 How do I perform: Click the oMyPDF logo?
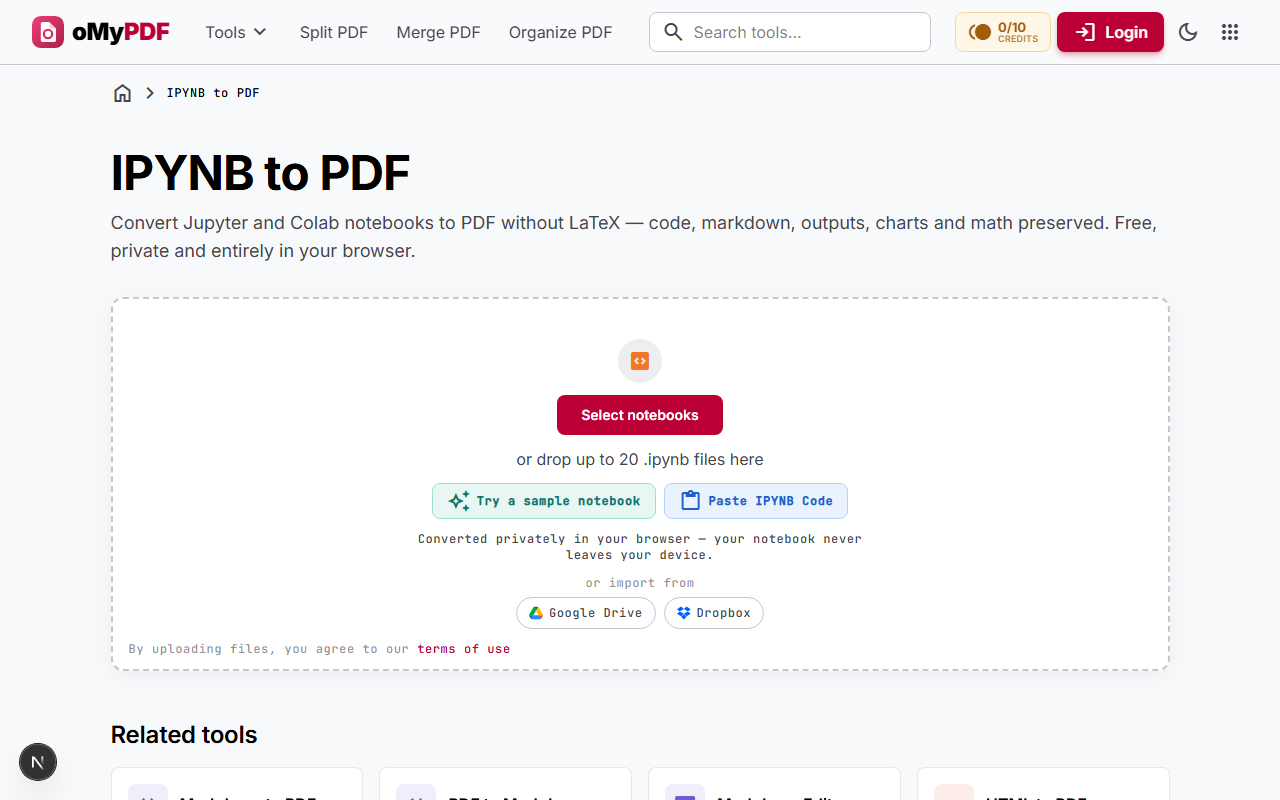coord(101,32)
